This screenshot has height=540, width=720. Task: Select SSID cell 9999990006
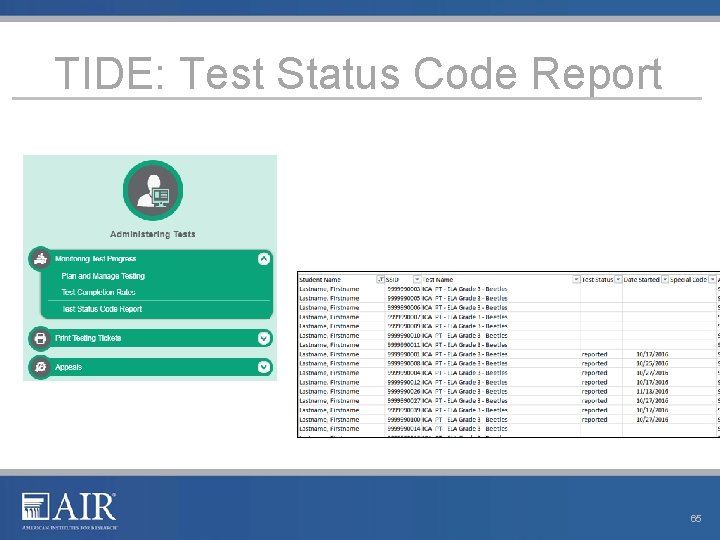(x=404, y=308)
